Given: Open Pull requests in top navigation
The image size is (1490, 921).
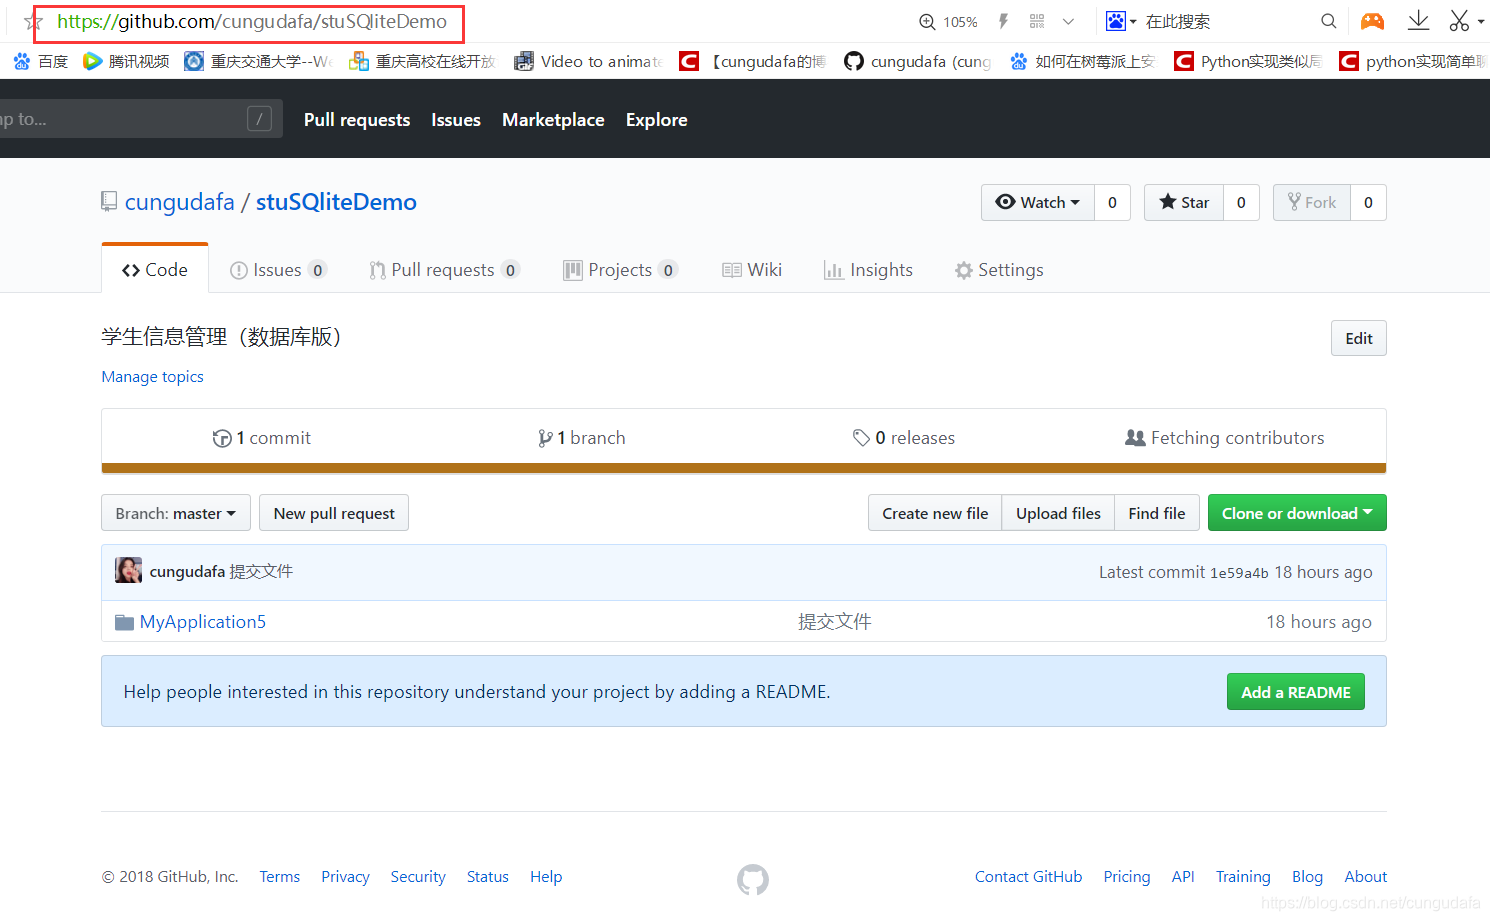Looking at the screenshot, I should (357, 120).
